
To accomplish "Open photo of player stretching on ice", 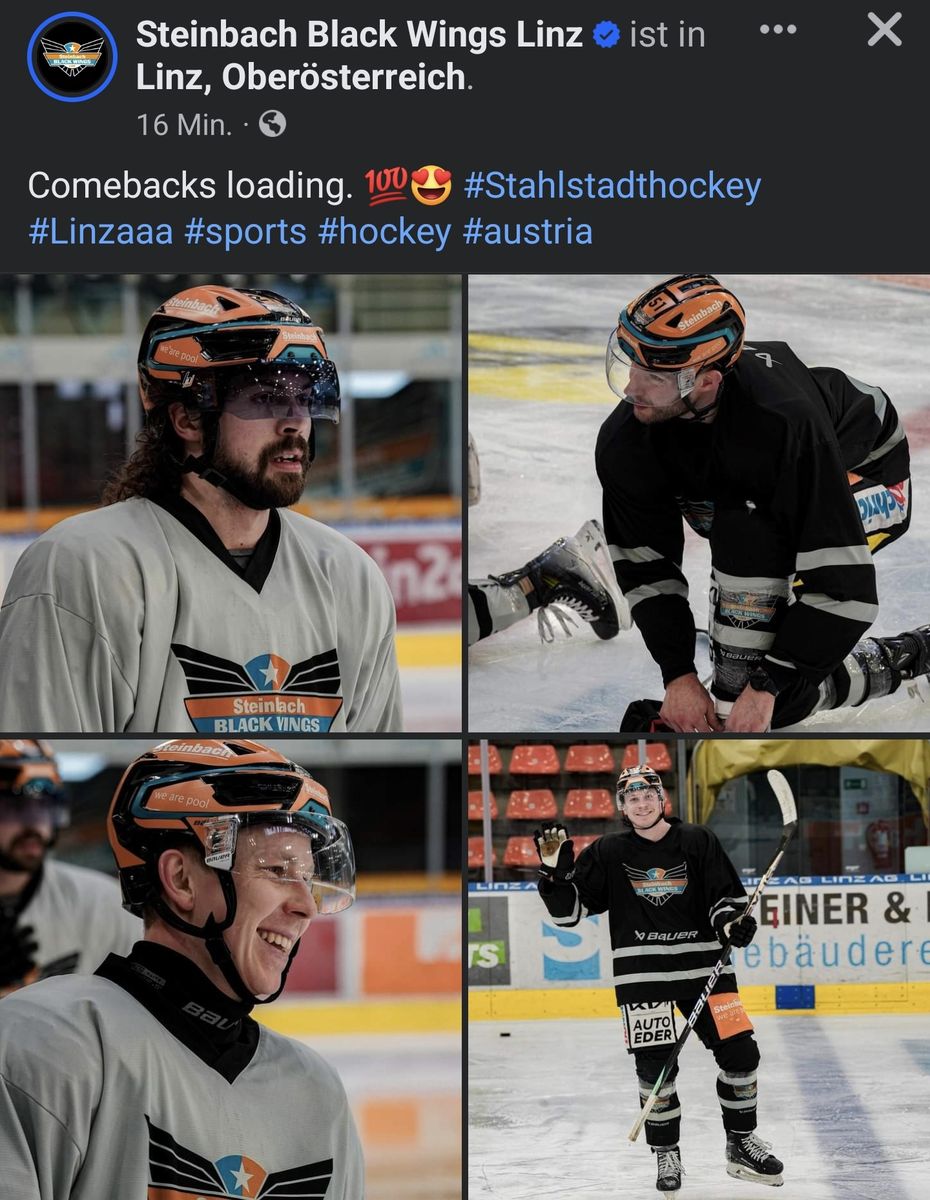I will (699, 503).
